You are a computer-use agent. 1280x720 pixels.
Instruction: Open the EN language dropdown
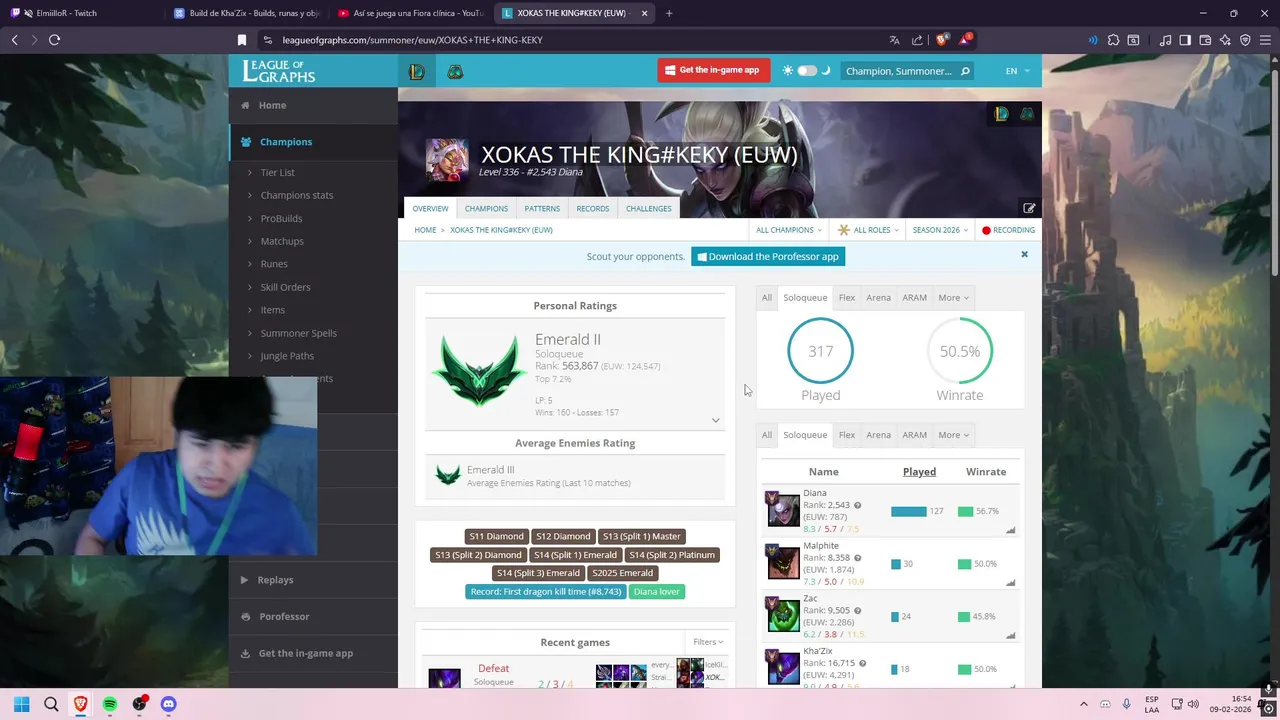[1016, 71]
